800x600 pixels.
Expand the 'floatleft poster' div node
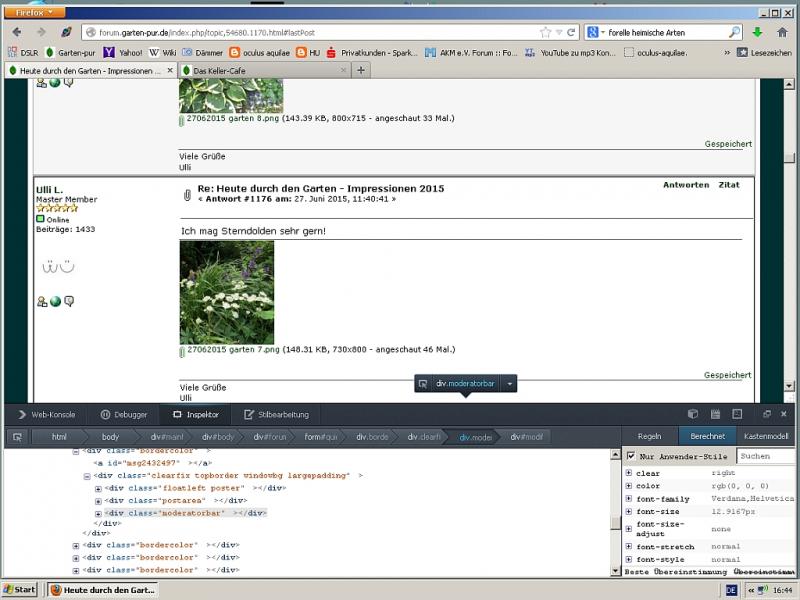(x=98, y=488)
